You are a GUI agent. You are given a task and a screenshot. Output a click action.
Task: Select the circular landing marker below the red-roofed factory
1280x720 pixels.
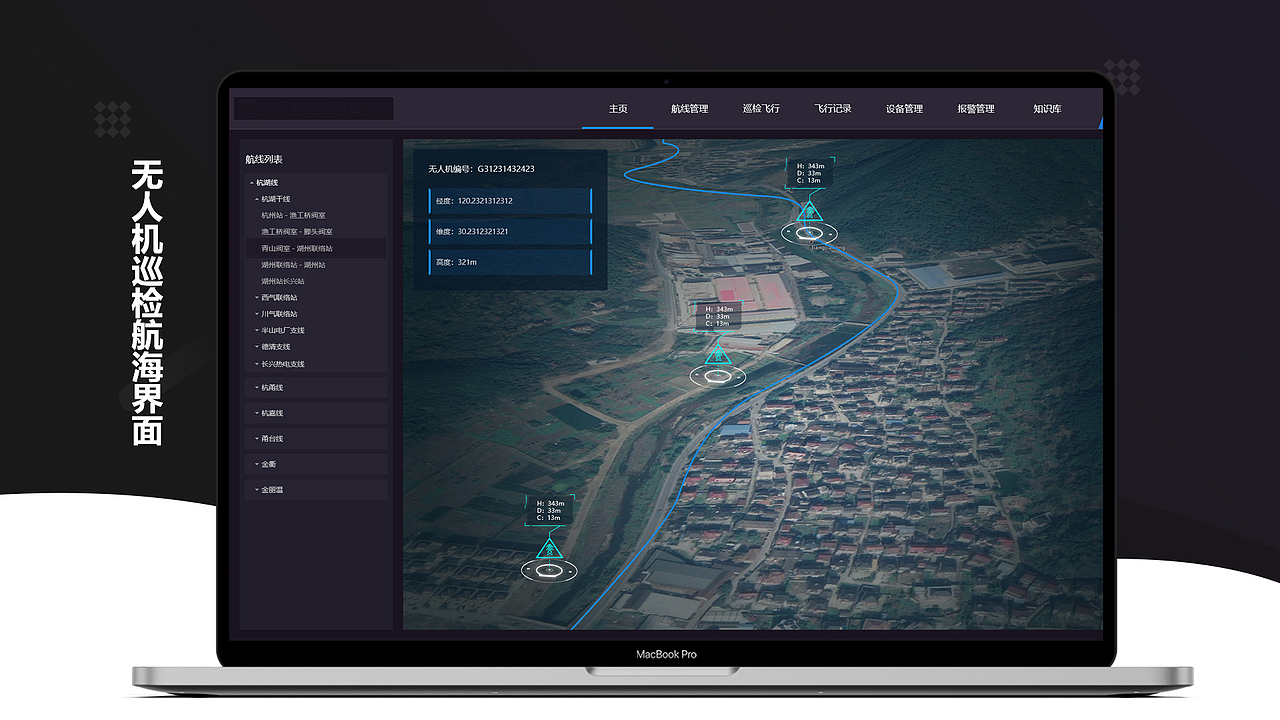718,376
